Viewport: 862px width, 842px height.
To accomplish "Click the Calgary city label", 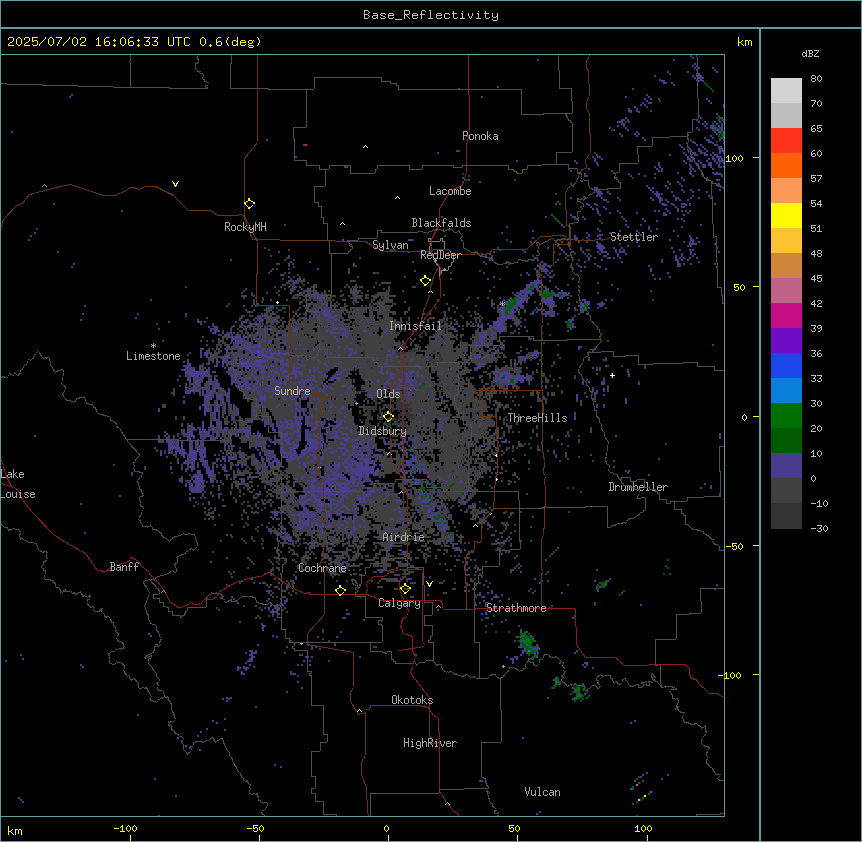I will [x=399, y=603].
